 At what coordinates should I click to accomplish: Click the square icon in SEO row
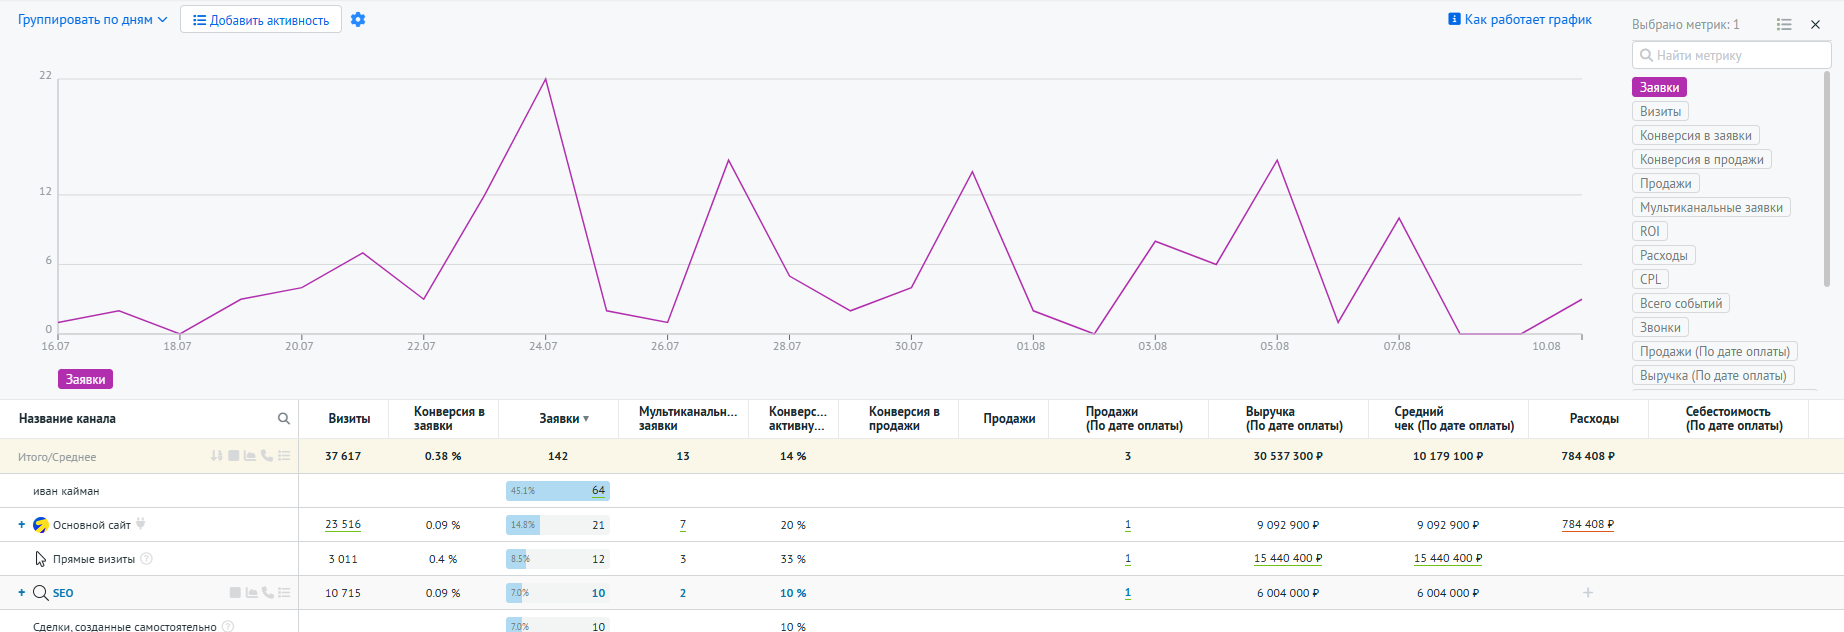coord(235,593)
